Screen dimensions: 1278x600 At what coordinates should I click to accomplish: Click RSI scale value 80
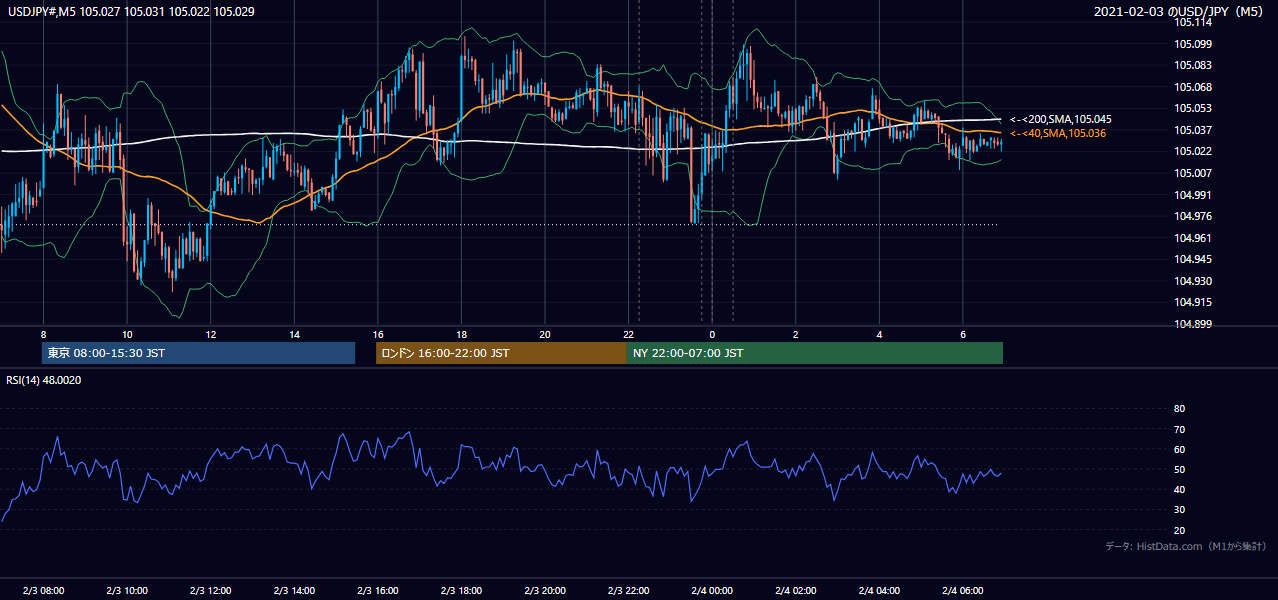pyautogui.click(x=1179, y=409)
